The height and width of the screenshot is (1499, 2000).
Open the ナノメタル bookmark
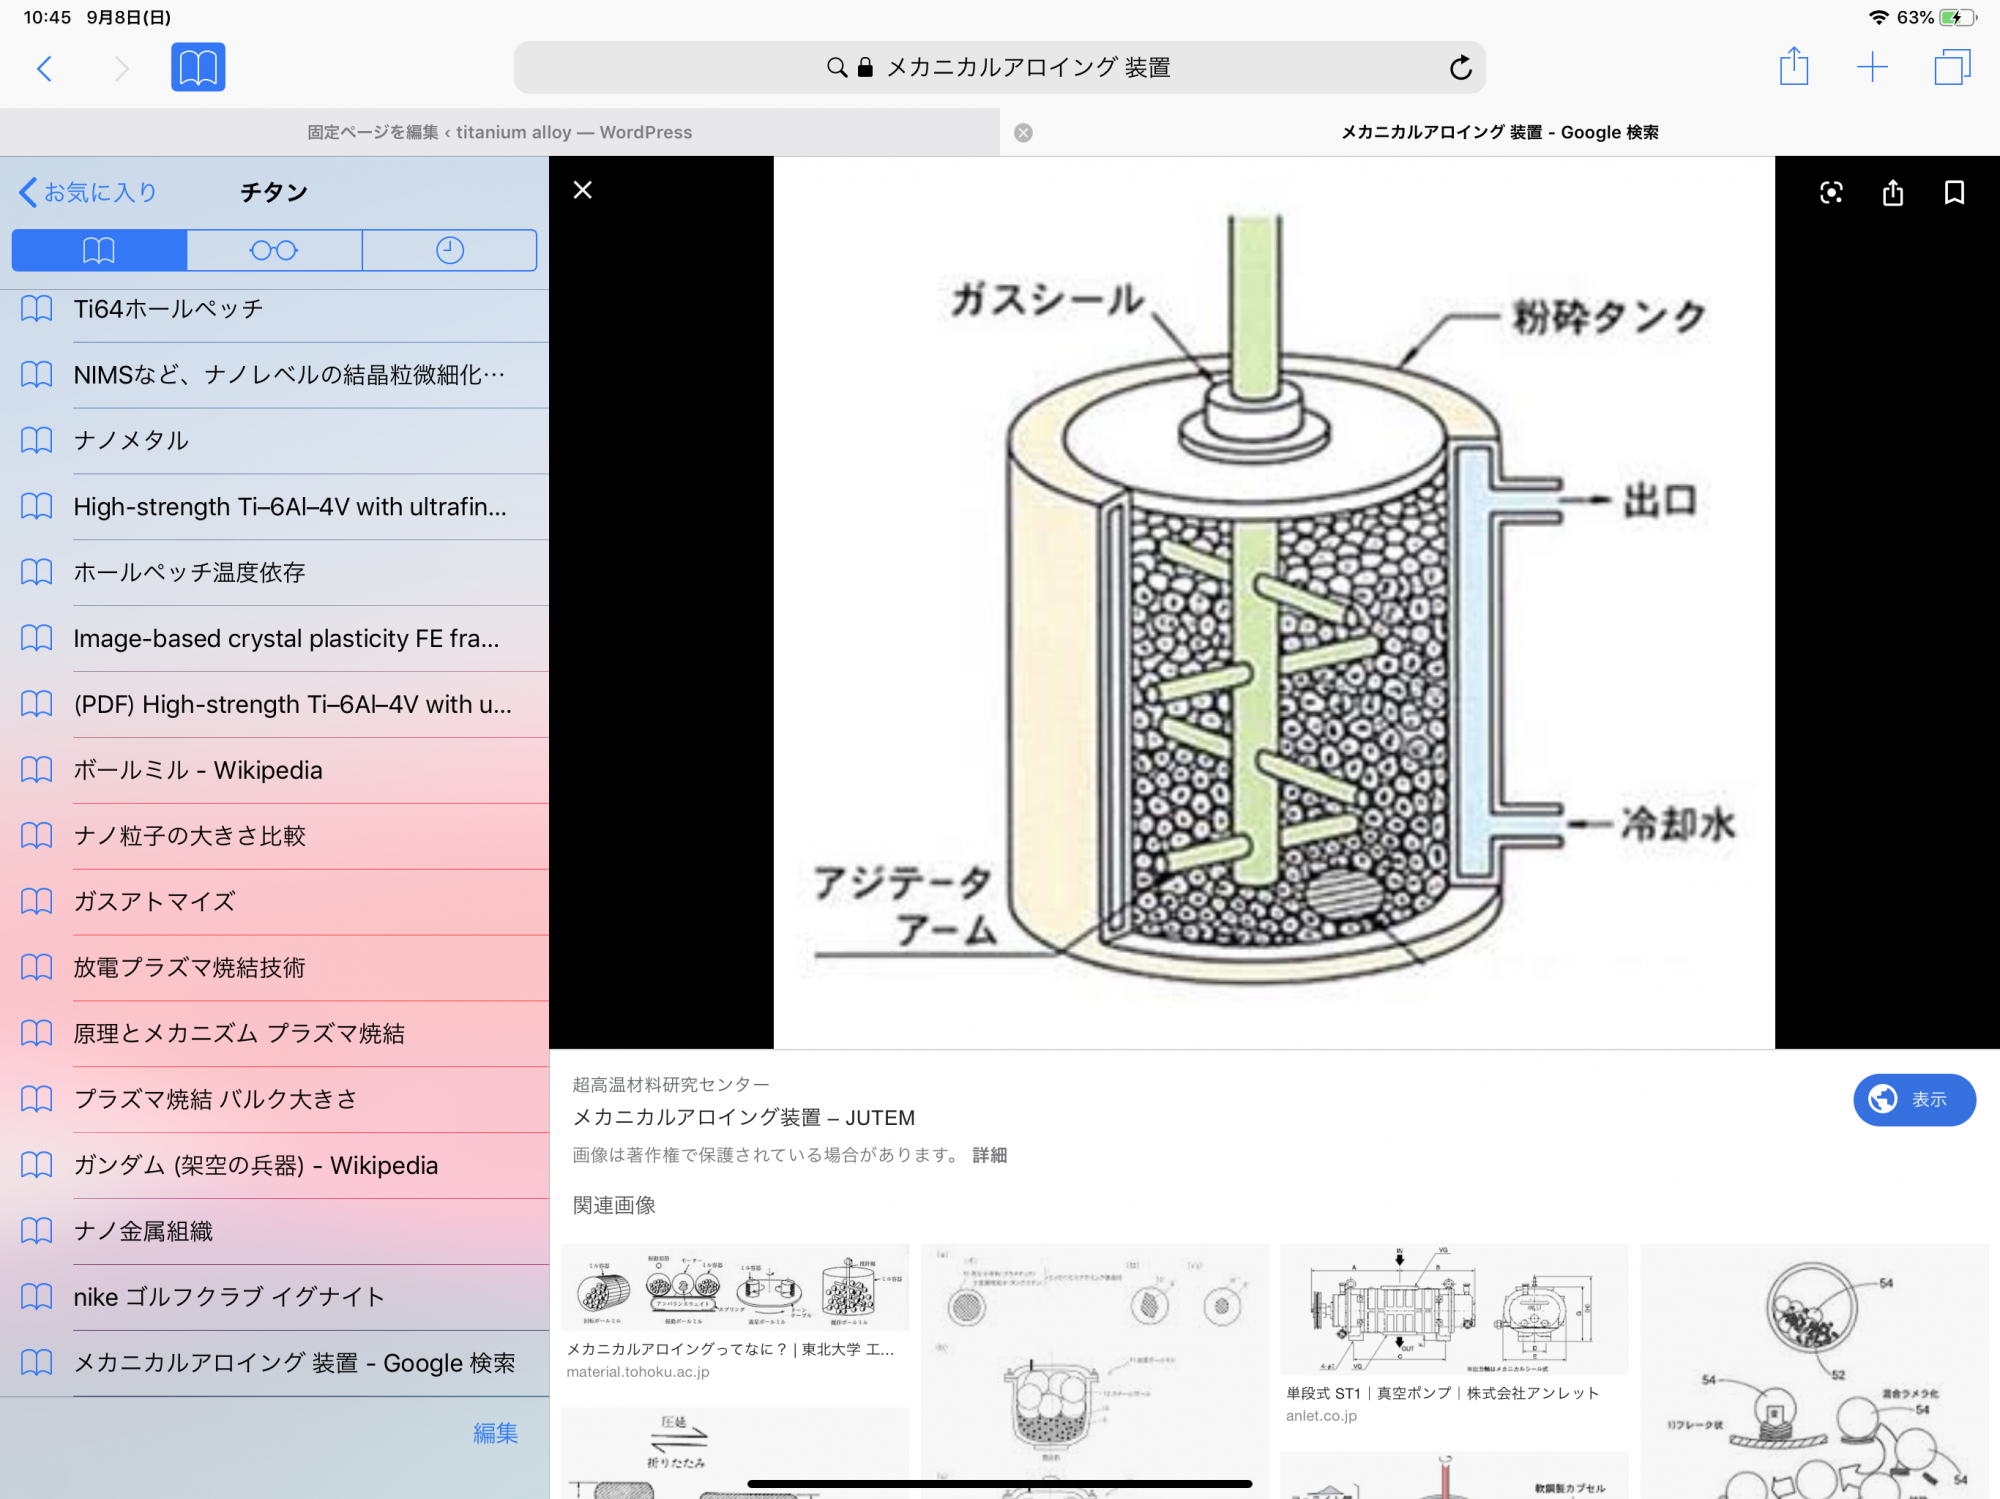(274, 441)
